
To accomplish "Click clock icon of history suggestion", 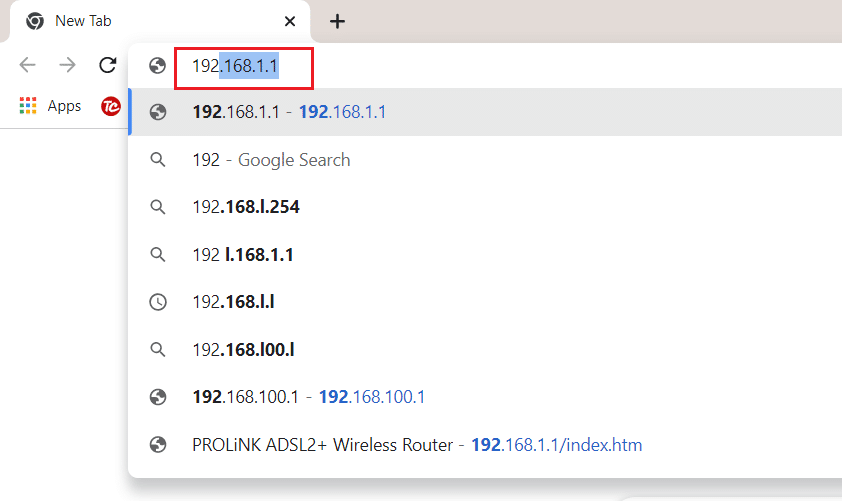I will click(157, 302).
